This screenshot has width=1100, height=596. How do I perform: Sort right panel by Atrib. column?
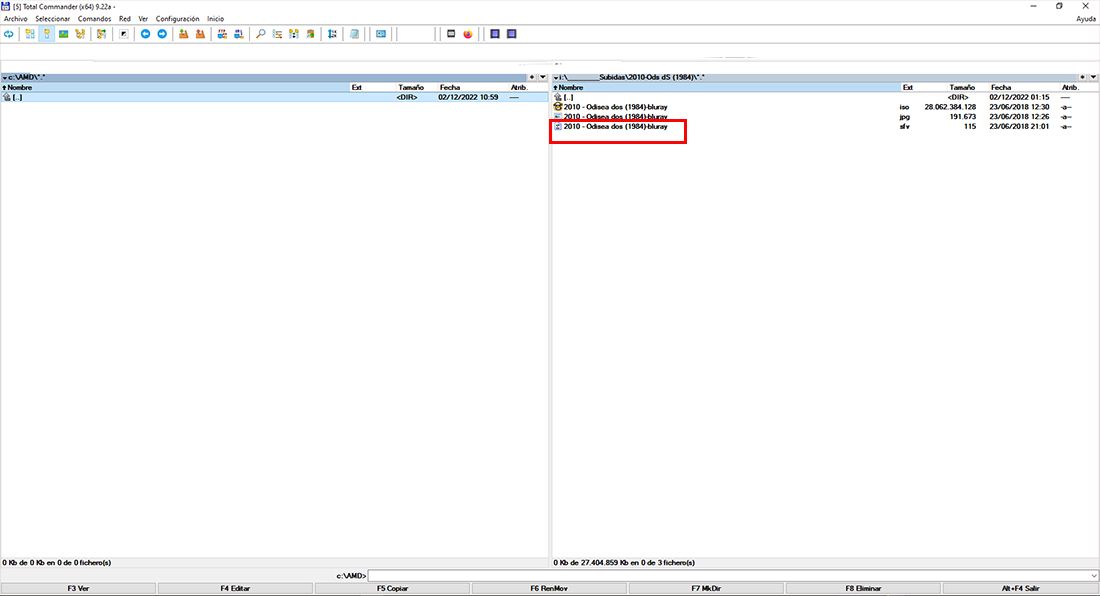tap(1071, 88)
